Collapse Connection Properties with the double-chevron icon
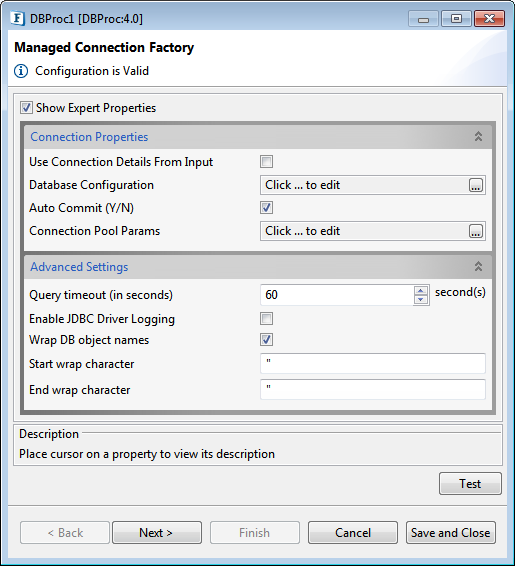The width and height of the screenshot is (515, 566). pos(478,136)
